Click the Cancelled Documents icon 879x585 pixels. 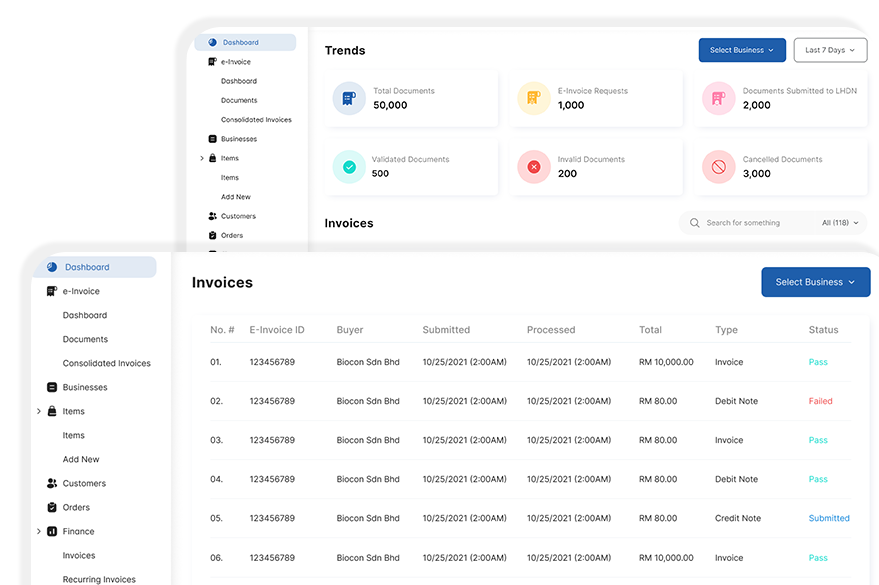tap(718, 167)
